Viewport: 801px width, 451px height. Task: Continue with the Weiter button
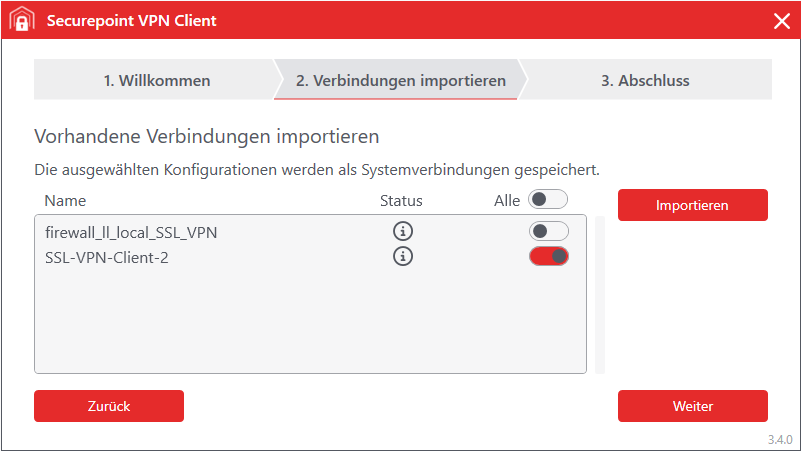click(693, 406)
